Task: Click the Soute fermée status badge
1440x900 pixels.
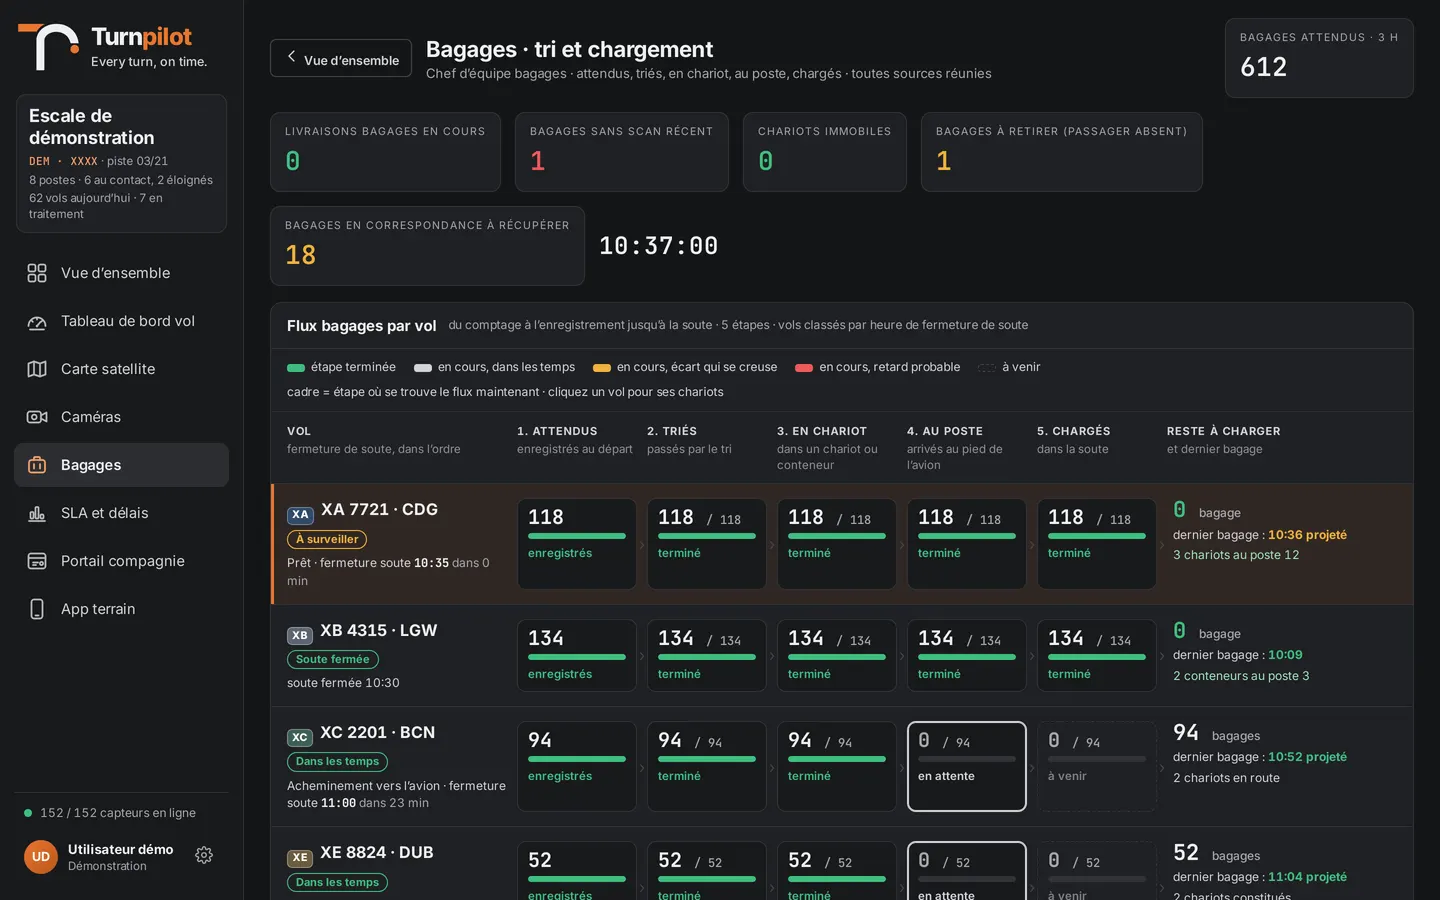Action: pyautogui.click(x=333, y=659)
